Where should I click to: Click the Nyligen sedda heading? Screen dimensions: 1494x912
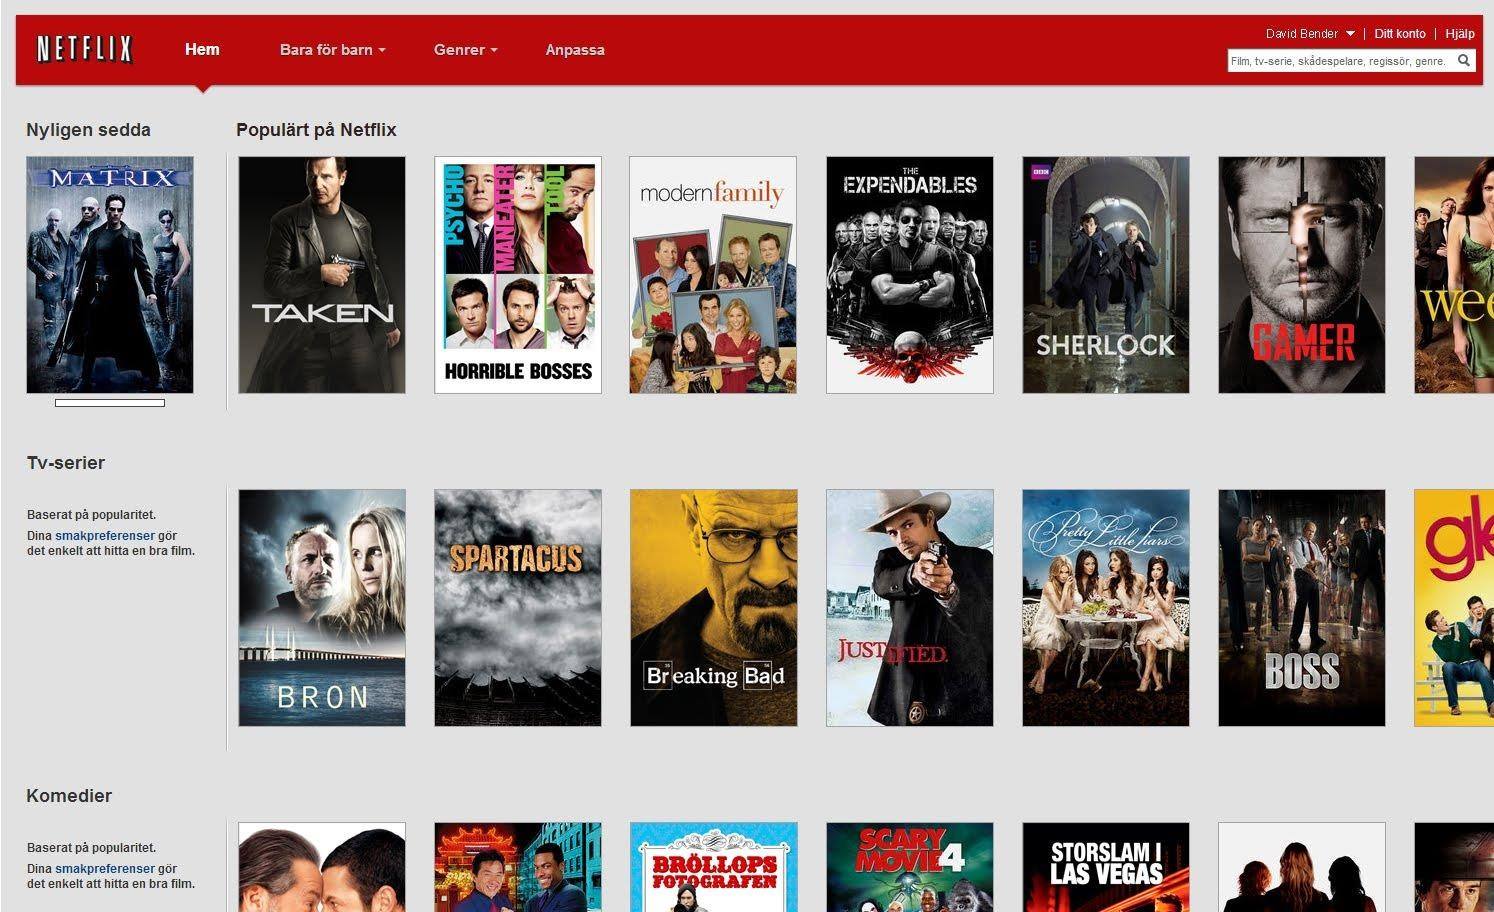click(88, 130)
